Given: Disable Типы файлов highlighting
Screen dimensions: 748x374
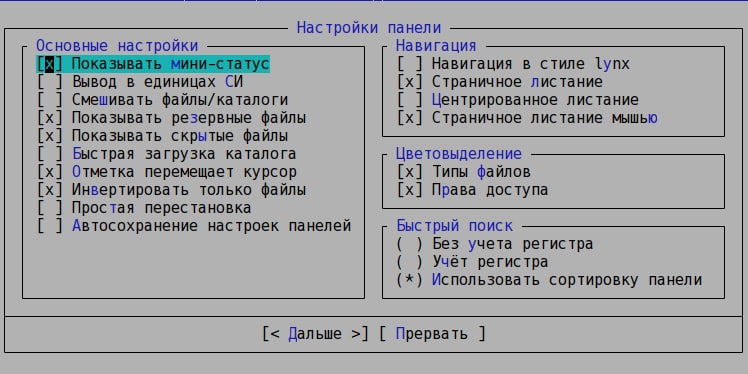Looking at the screenshot, I should [463, 172].
